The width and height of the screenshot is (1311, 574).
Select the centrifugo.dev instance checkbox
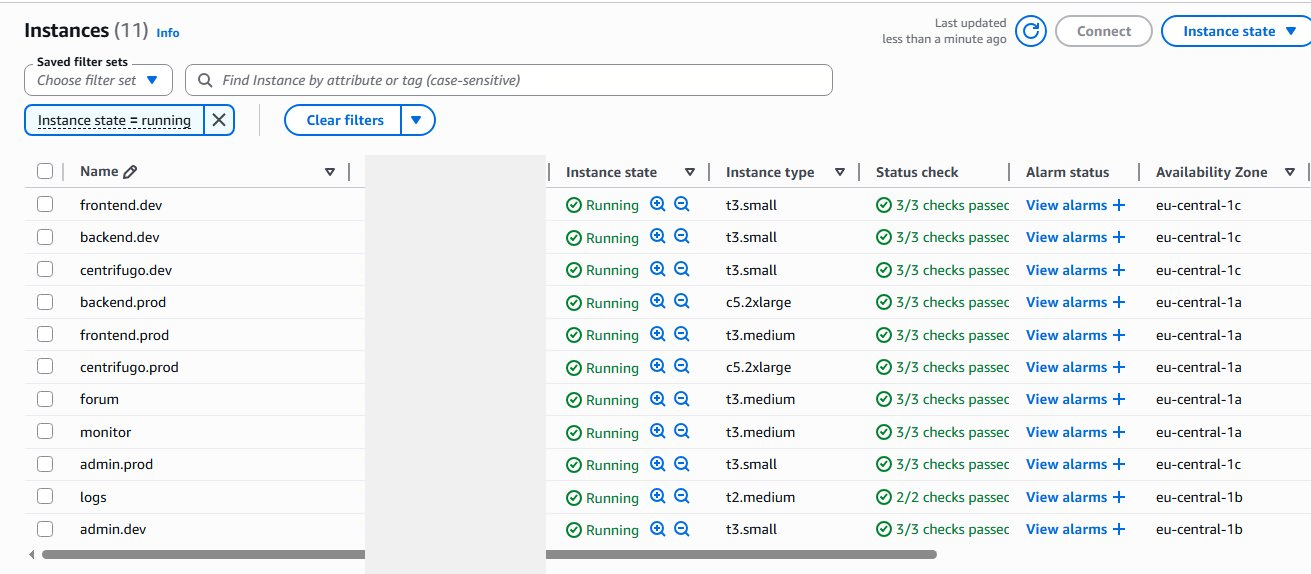(45, 269)
